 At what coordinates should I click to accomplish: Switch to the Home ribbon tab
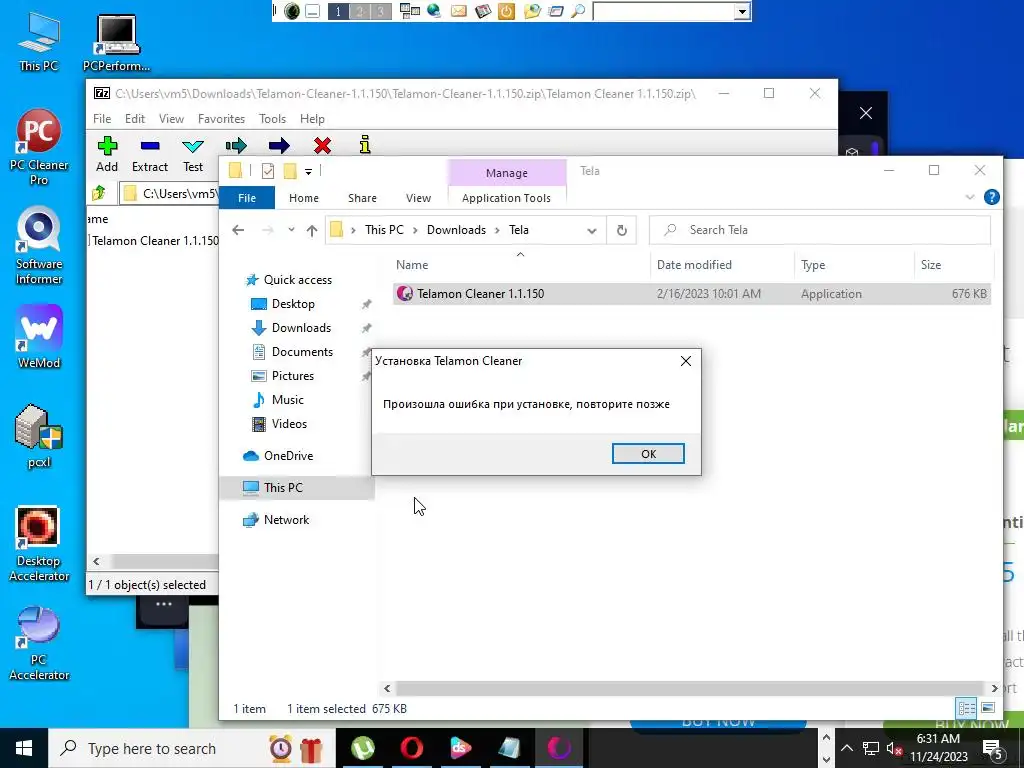(304, 198)
